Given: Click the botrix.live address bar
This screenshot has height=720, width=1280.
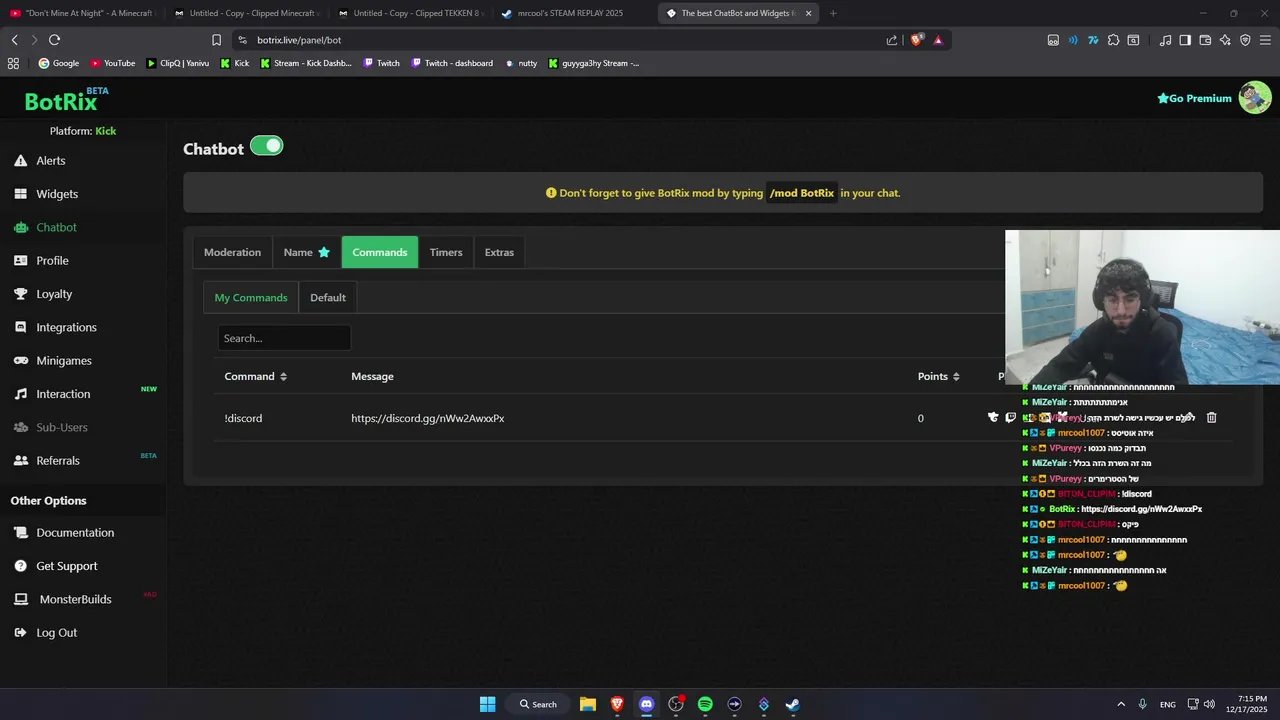Looking at the screenshot, I should 560,40.
